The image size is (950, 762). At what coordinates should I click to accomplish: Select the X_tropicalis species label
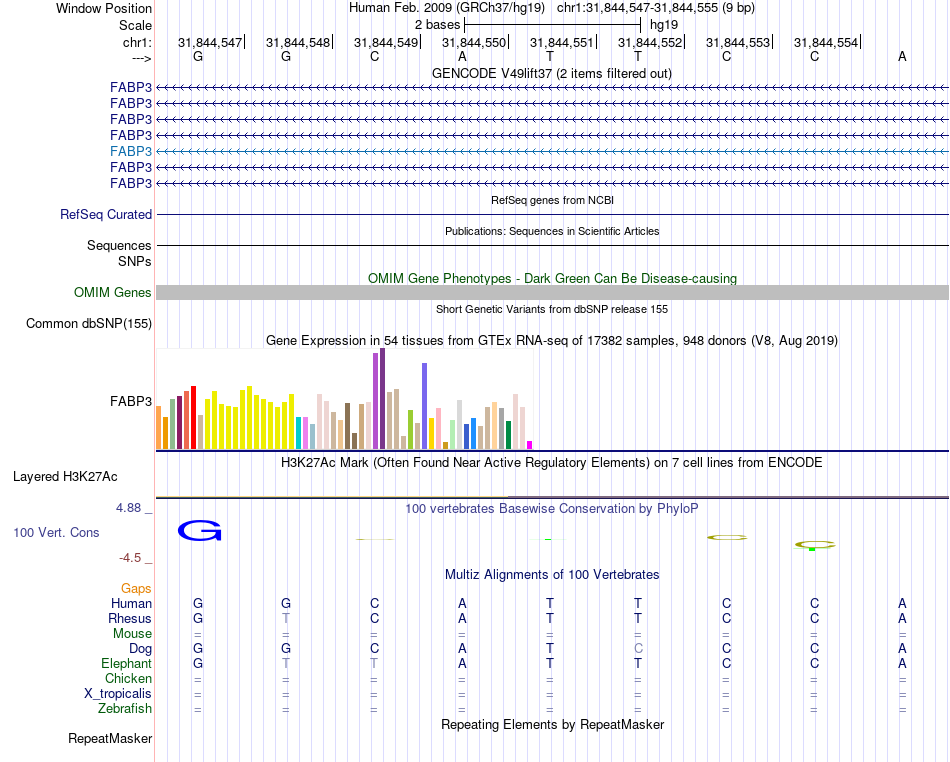pyautogui.click(x=118, y=694)
